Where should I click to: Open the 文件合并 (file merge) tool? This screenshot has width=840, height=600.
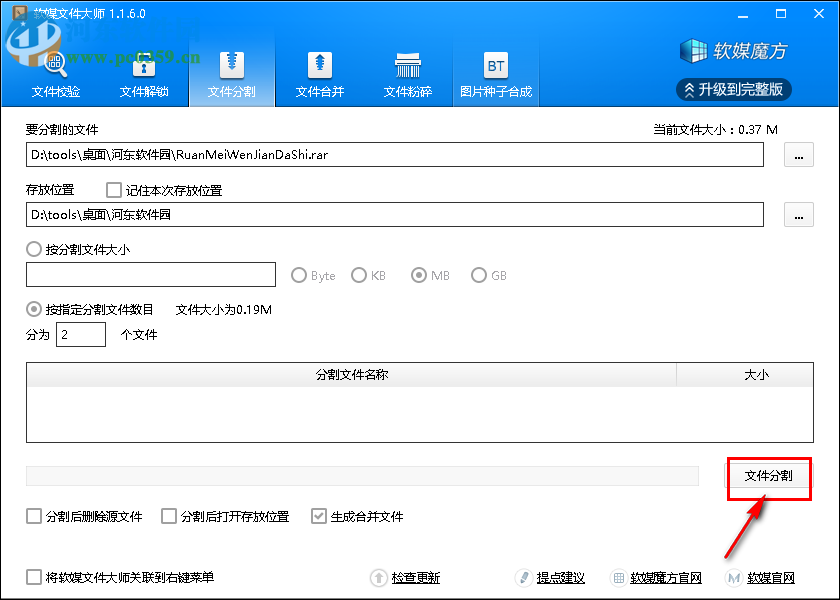(319, 73)
